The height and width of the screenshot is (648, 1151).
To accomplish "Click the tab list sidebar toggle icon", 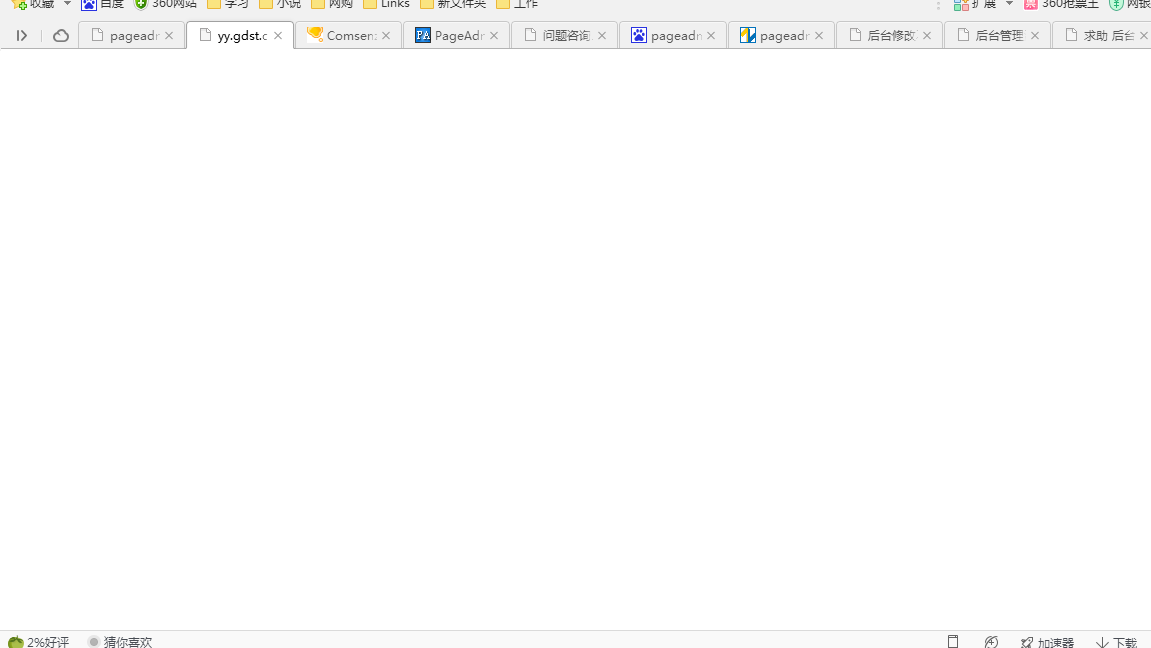I will 21,36.
